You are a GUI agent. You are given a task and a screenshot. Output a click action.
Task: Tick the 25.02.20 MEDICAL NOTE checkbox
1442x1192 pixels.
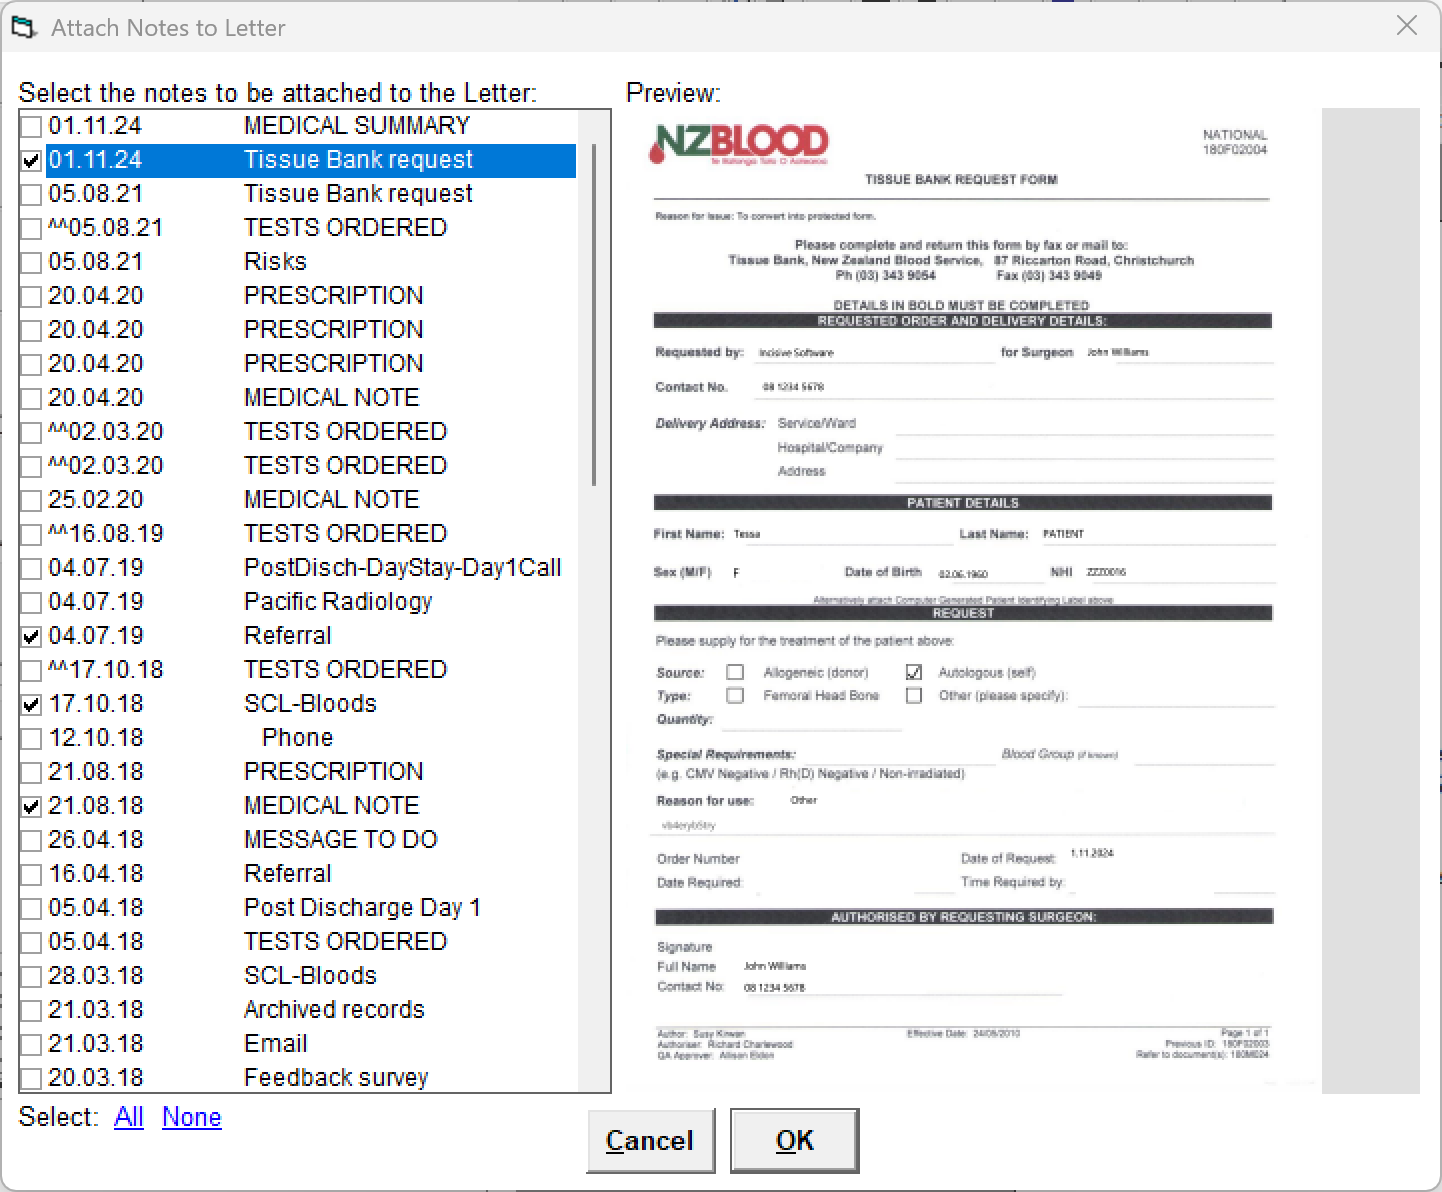click(x=31, y=500)
